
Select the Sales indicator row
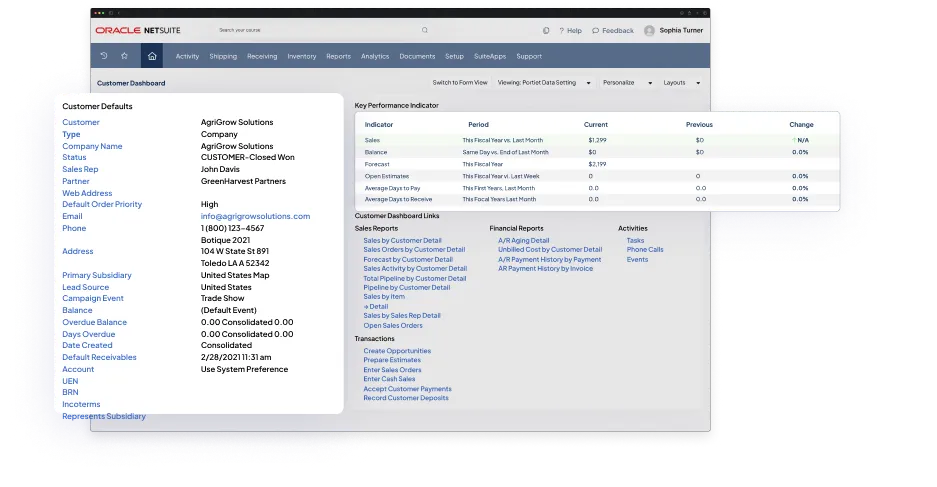pyautogui.click(x=596, y=140)
